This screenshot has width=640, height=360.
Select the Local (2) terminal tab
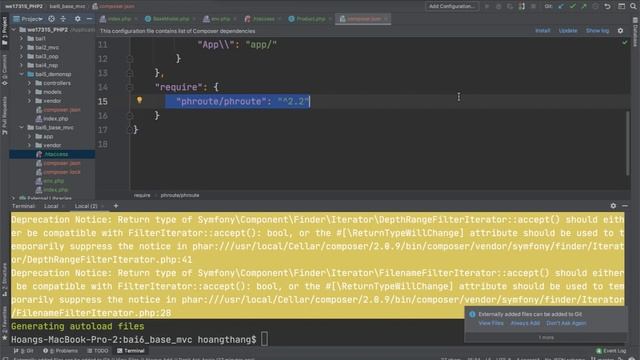tap(86, 206)
